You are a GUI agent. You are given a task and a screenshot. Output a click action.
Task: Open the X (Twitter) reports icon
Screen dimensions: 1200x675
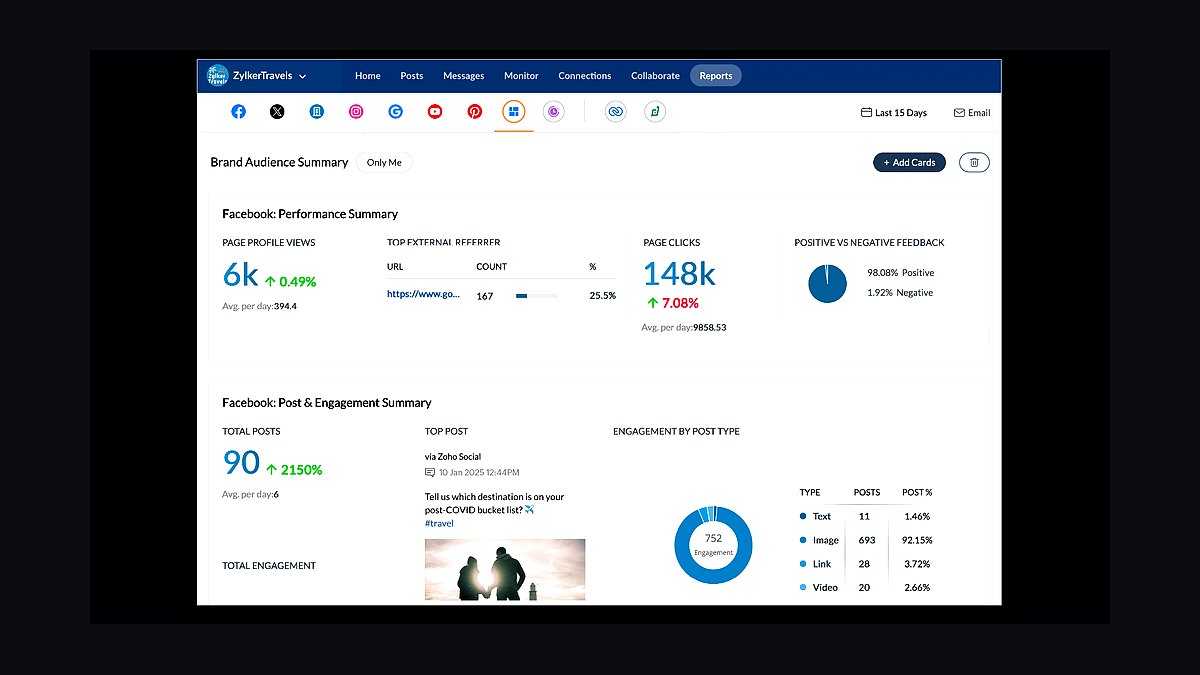pyautogui.click(x=277, y=112)
